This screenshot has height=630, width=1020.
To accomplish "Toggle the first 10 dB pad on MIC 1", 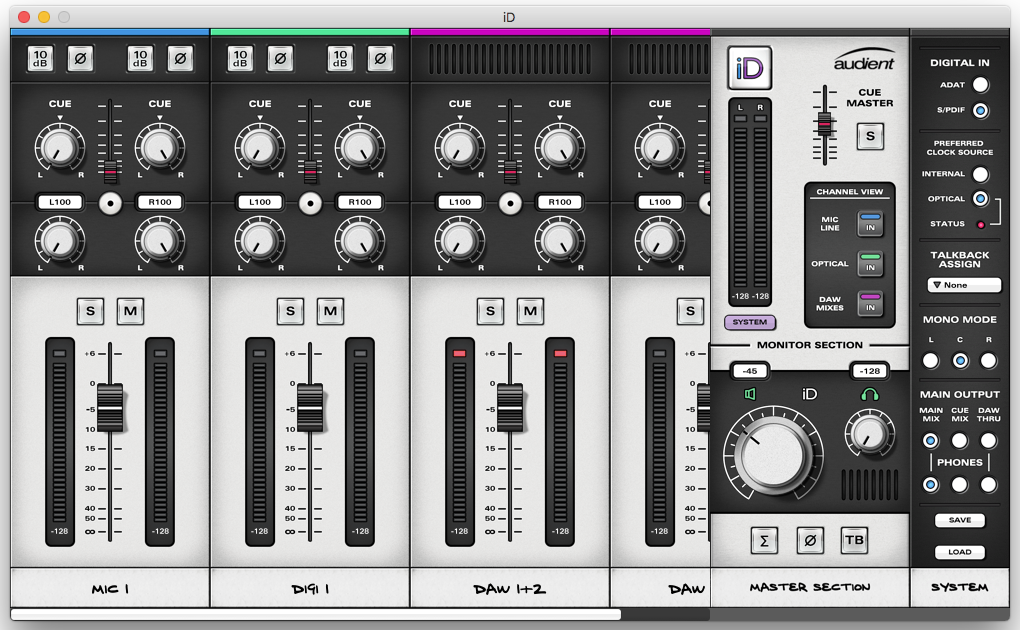I will point(40,59).
